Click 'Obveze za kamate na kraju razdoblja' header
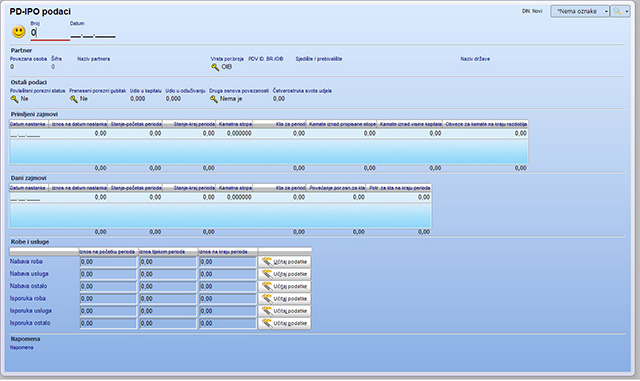 pyautogui.click(x=485, y=124)
